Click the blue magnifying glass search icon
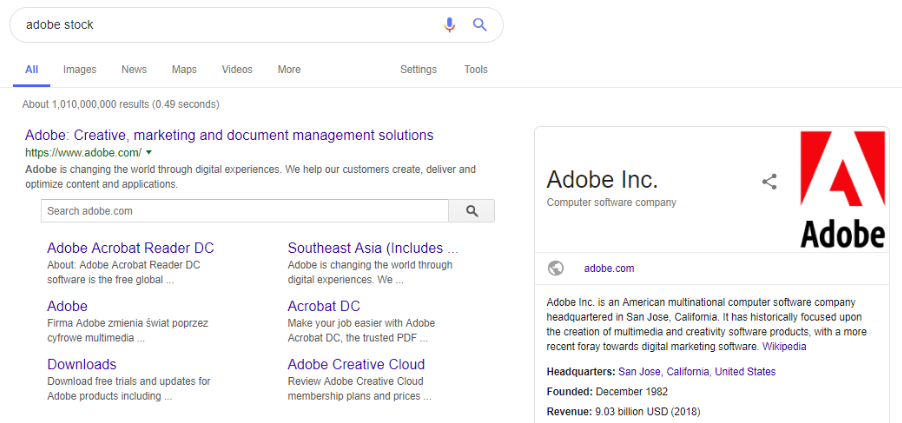The width and height of the screenshot is (902, 423). (480, 25)
